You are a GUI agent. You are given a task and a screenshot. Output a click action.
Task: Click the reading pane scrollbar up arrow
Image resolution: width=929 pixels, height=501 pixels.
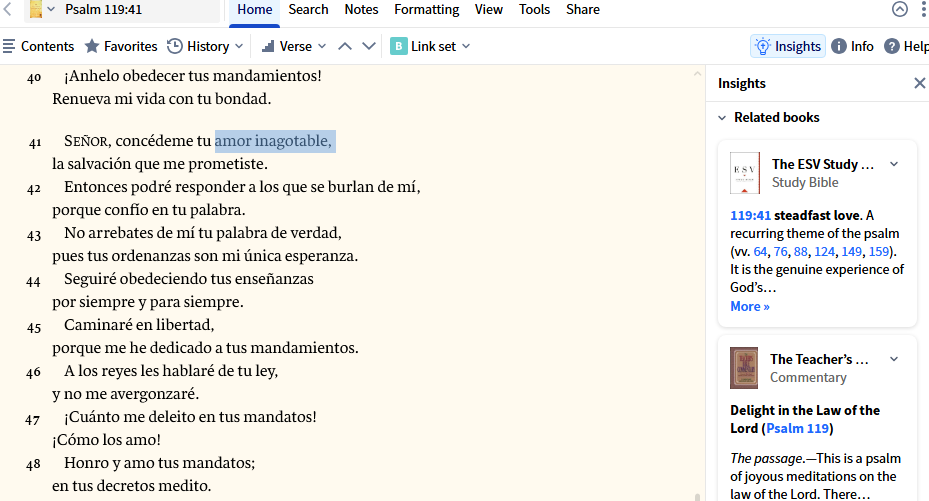[x=697, y=73]
